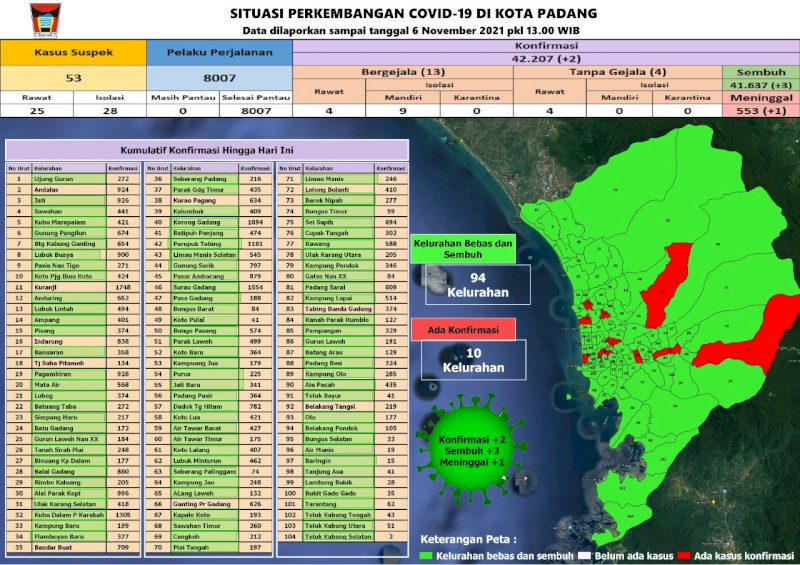Select the Pelaku Perjalanan header
This screenshot has height=565, width=800.
point(219,53)
